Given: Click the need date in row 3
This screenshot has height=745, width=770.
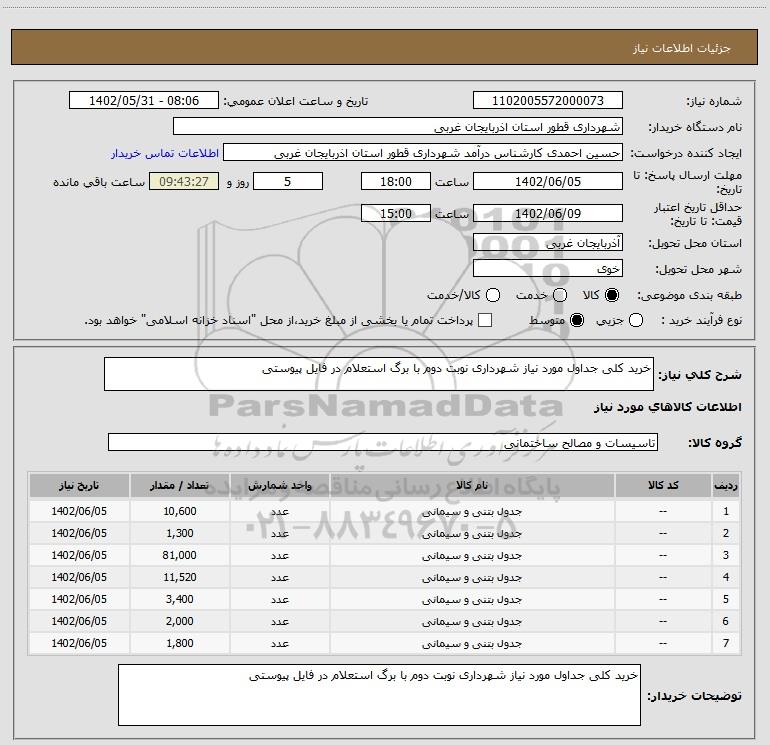Looking at the screenshot, I should tap(79, 555).
